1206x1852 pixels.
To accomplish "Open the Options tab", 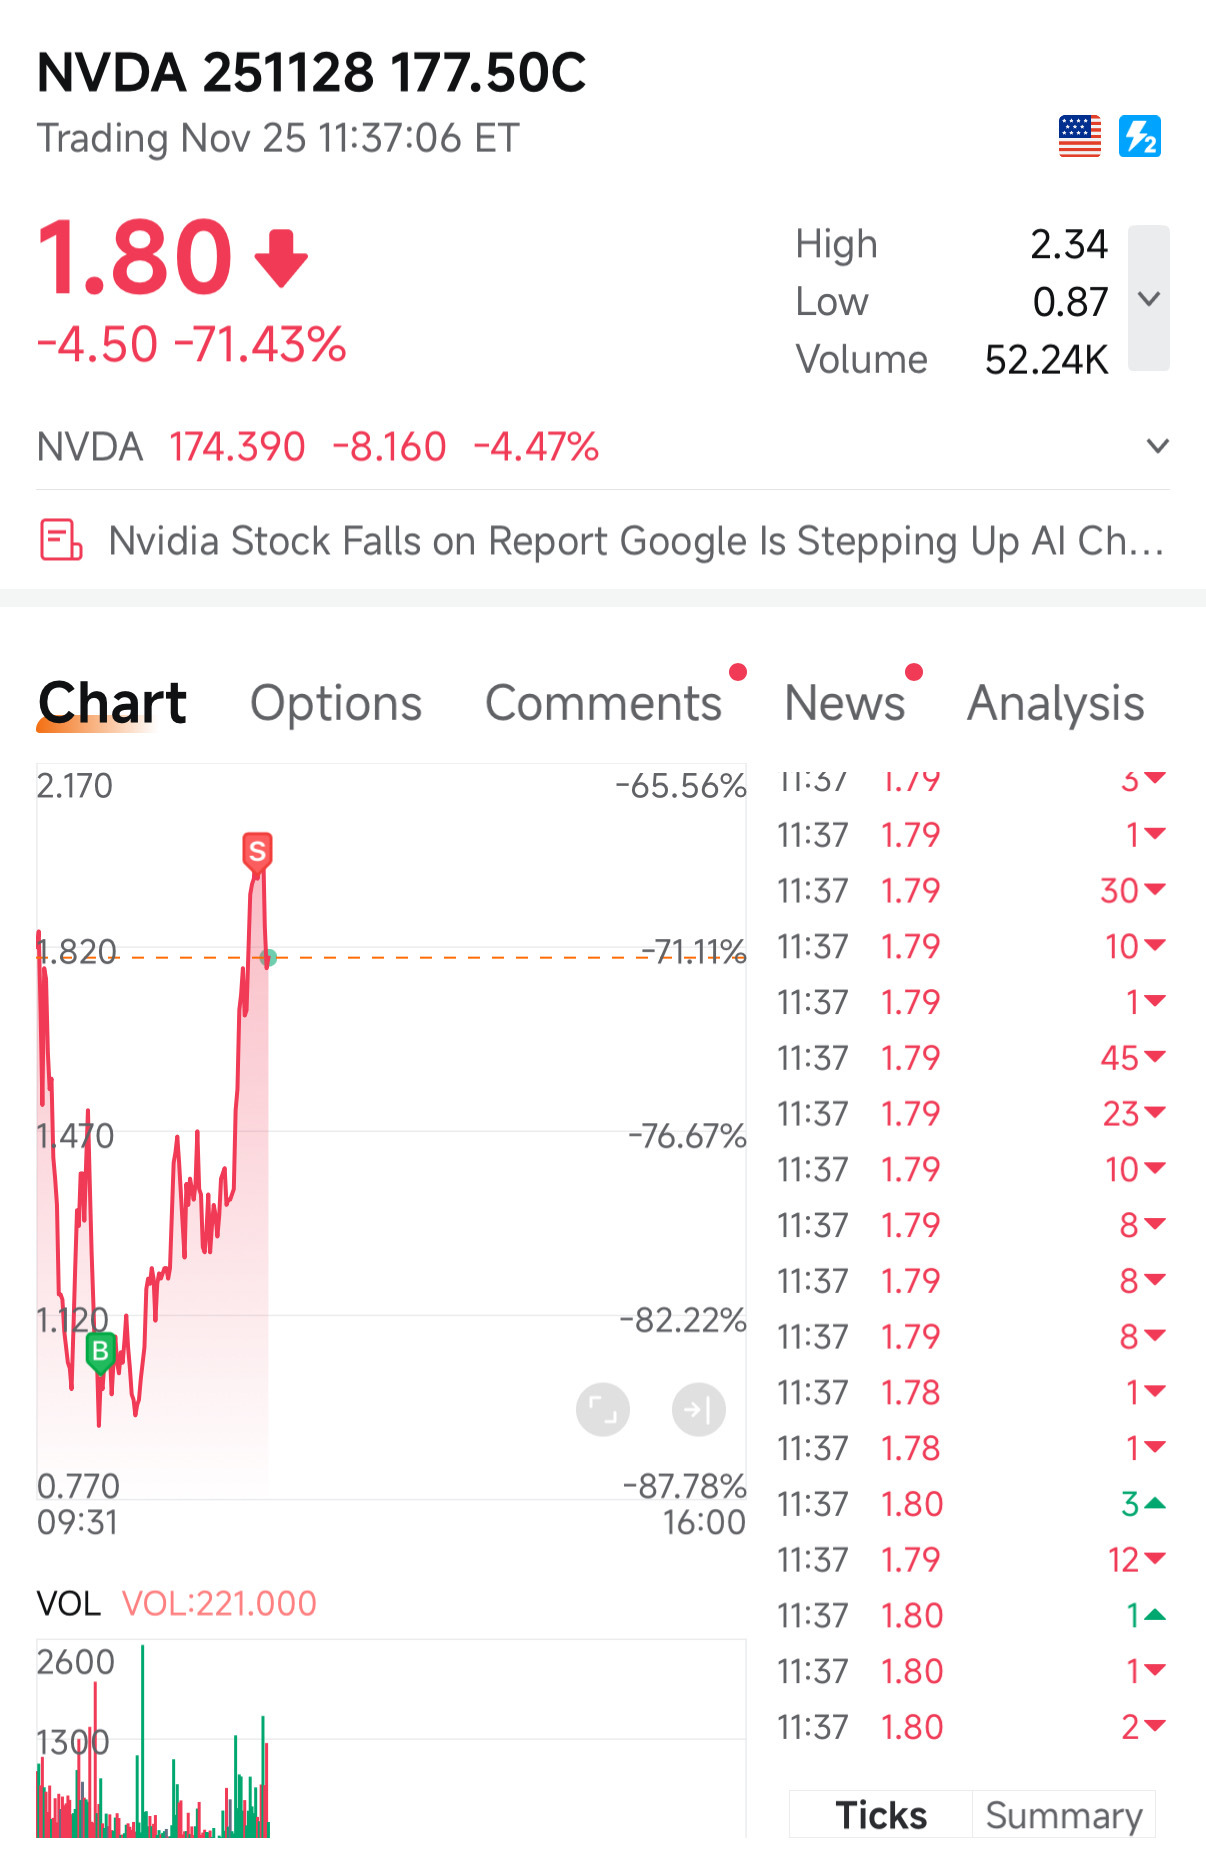I will [x=336, y=703].
